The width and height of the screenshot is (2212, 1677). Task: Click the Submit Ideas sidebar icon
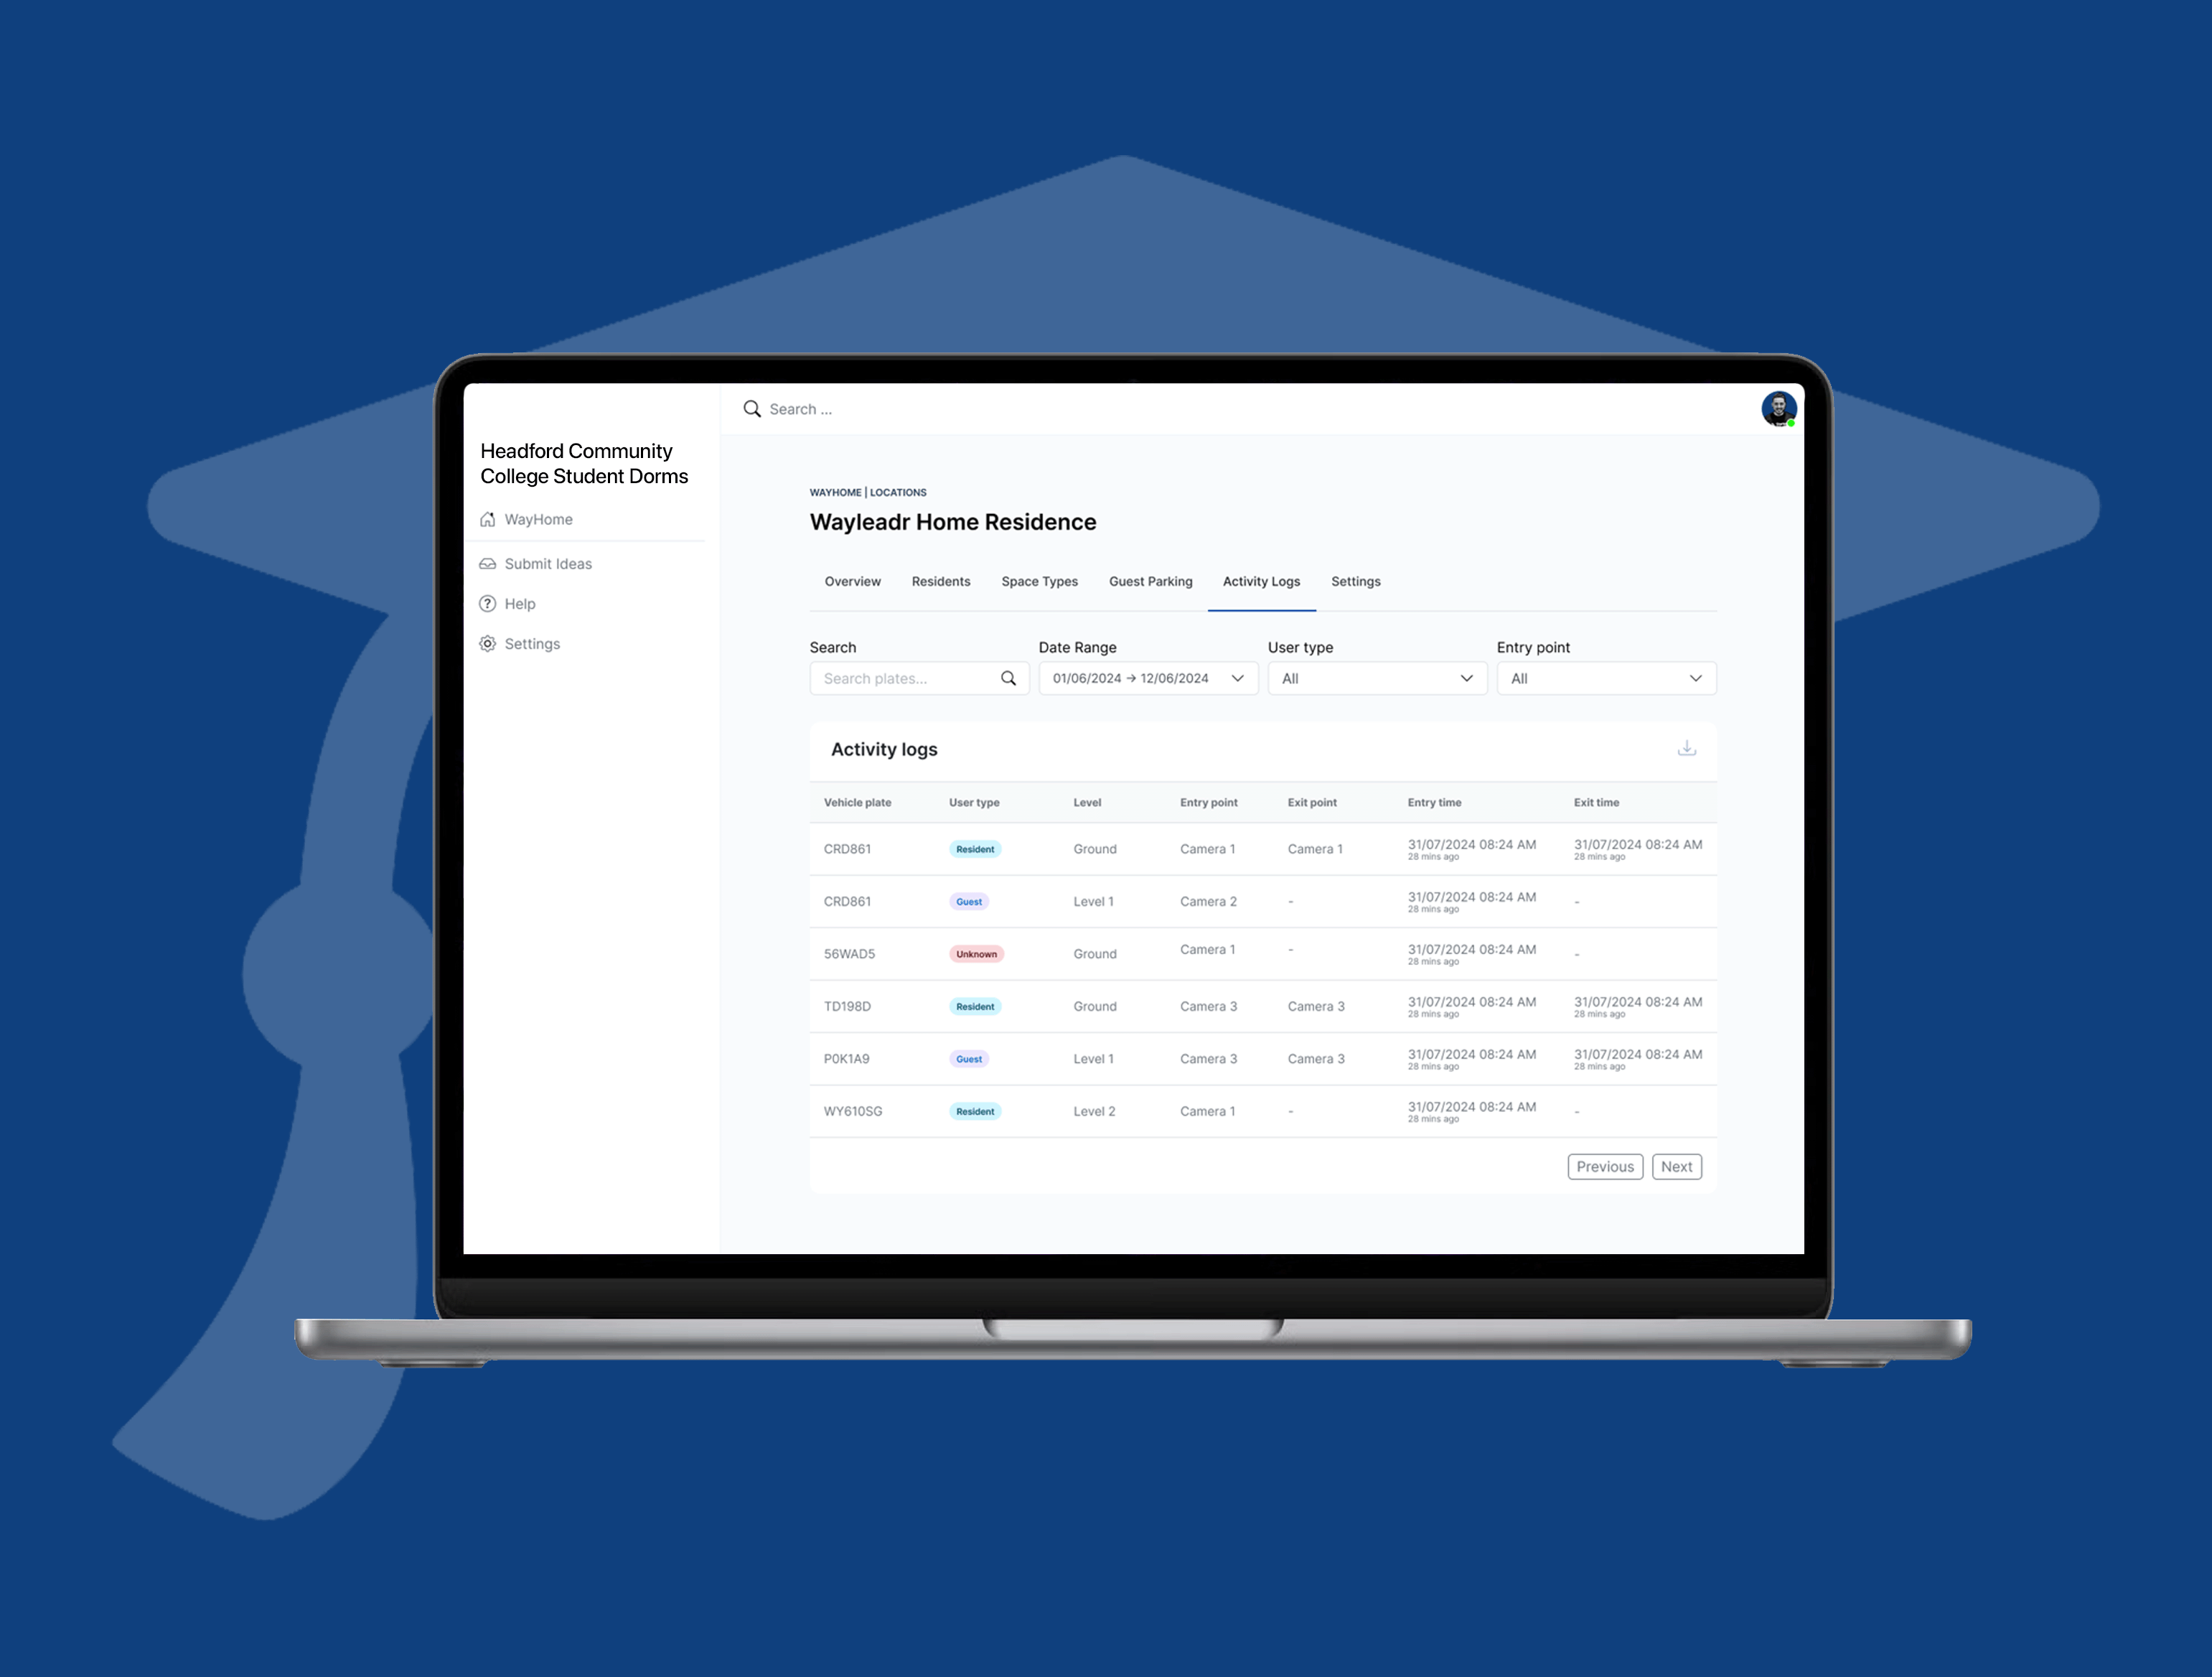click(x=488, y=564)
